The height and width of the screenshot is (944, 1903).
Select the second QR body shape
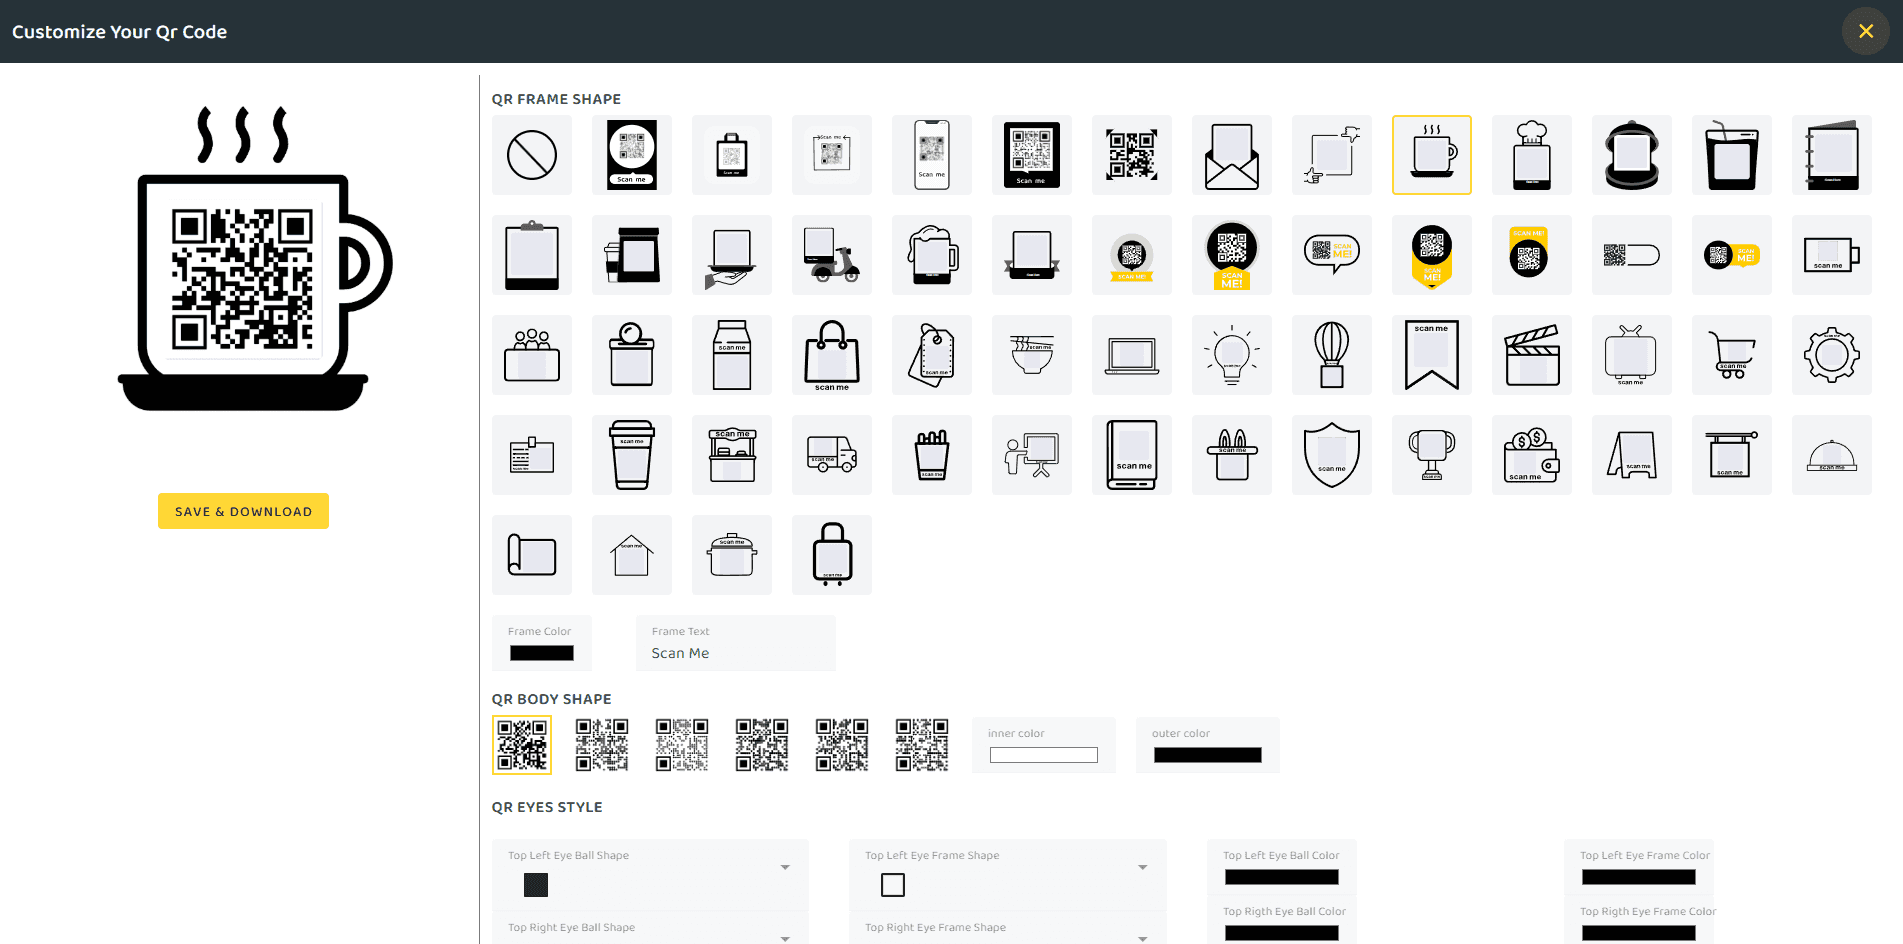coord(602,745)
